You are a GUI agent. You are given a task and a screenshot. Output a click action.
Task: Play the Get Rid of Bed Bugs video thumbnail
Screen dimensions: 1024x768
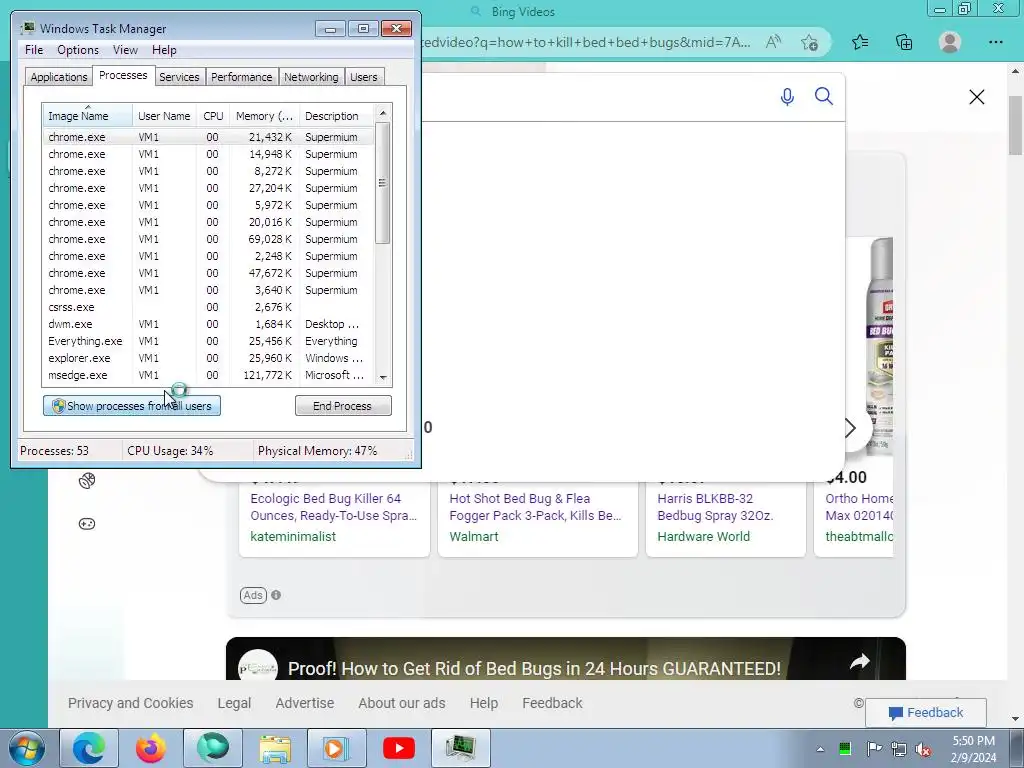pos(566,659)
